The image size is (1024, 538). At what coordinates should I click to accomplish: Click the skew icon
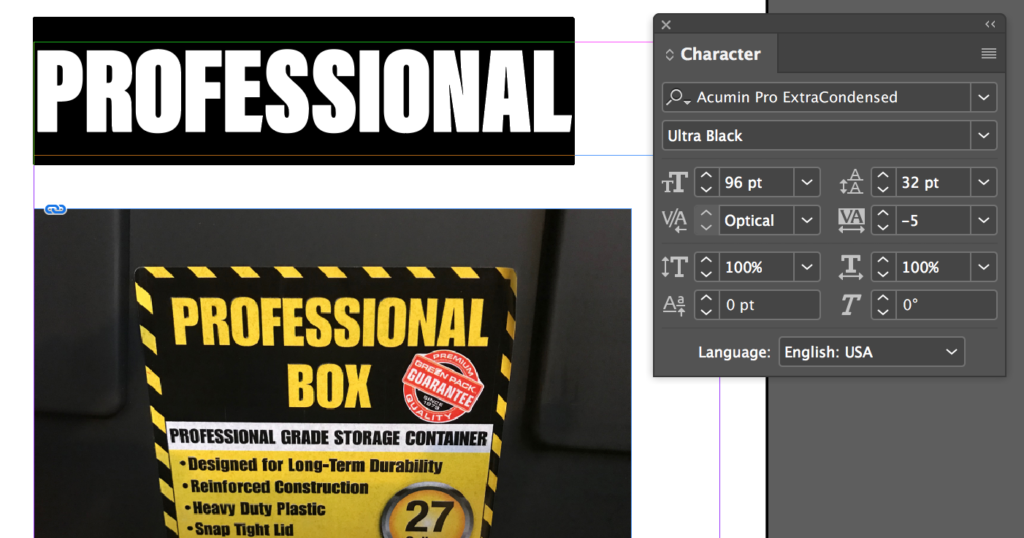pyautogui.click(x=850, y=305)
